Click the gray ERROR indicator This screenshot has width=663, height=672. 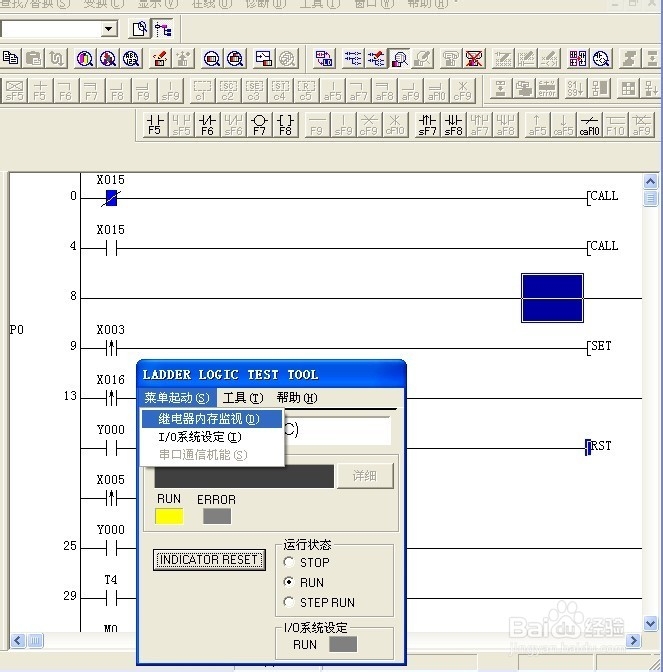[x=217, y=516]
